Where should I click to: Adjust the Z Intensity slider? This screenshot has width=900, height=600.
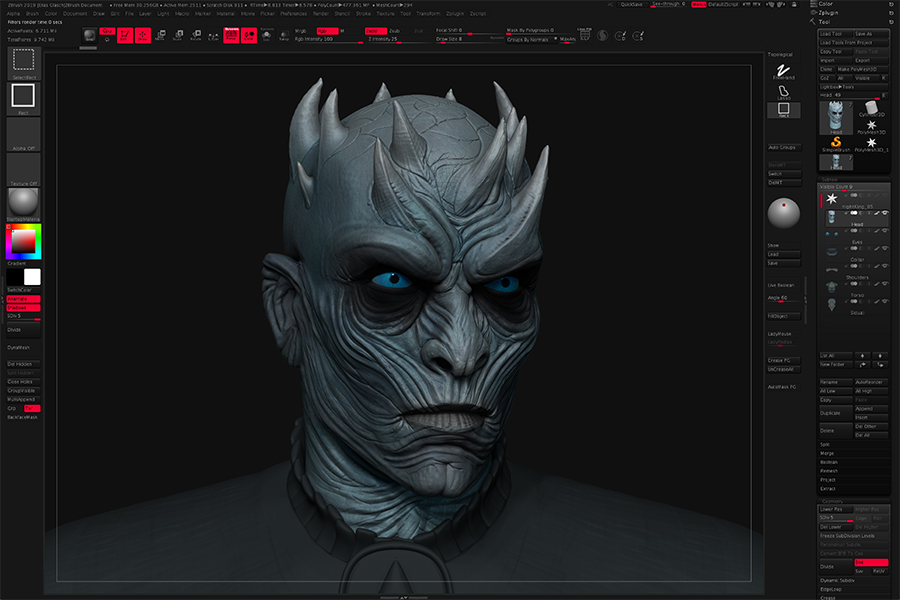(x=399, y=40)
